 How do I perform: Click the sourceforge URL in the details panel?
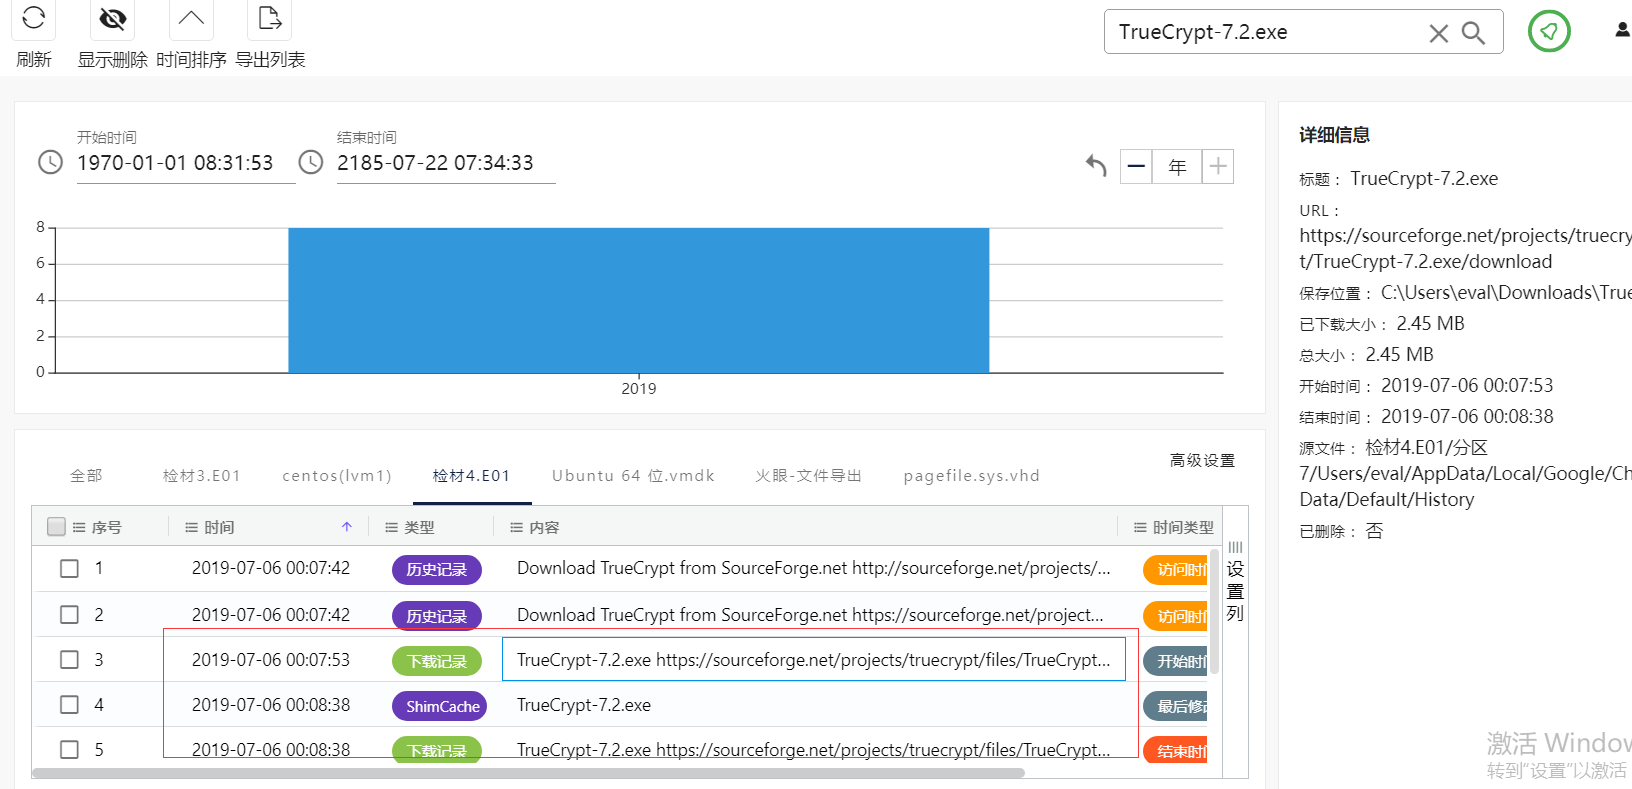pyautogui.click(x=1465, y=248)
